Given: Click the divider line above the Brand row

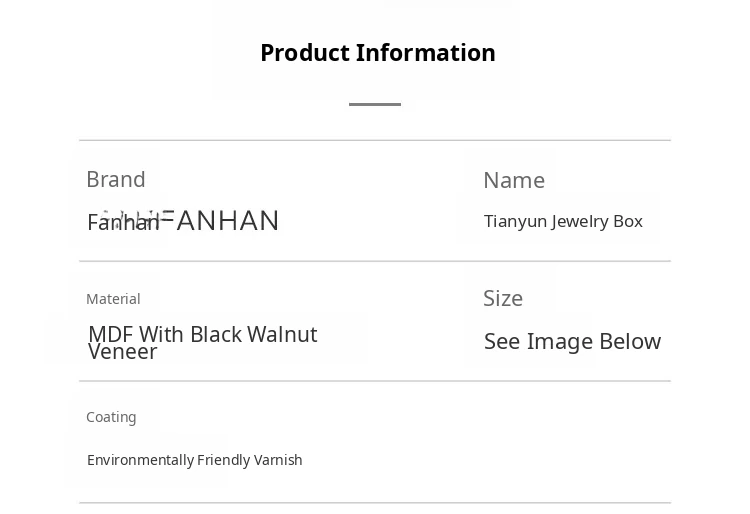Looking at the screenshot, I should click(375, 140).
